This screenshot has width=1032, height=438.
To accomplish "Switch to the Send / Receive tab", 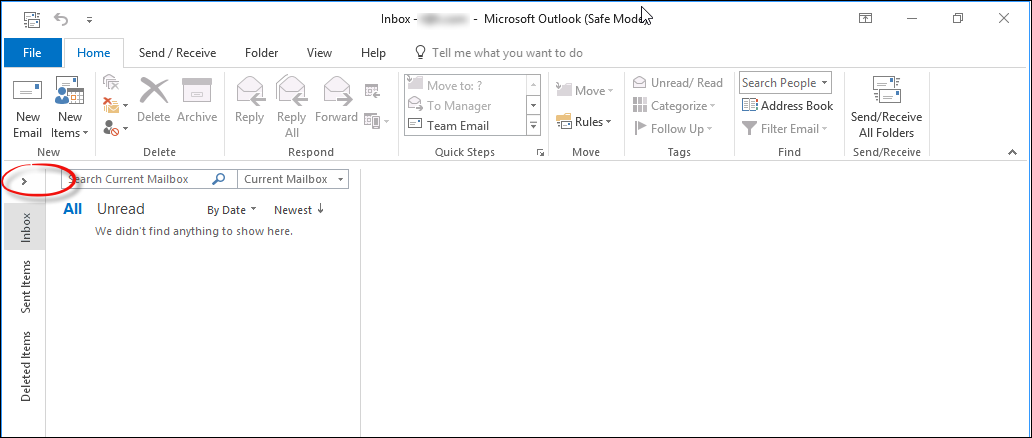I will [177, 53].
